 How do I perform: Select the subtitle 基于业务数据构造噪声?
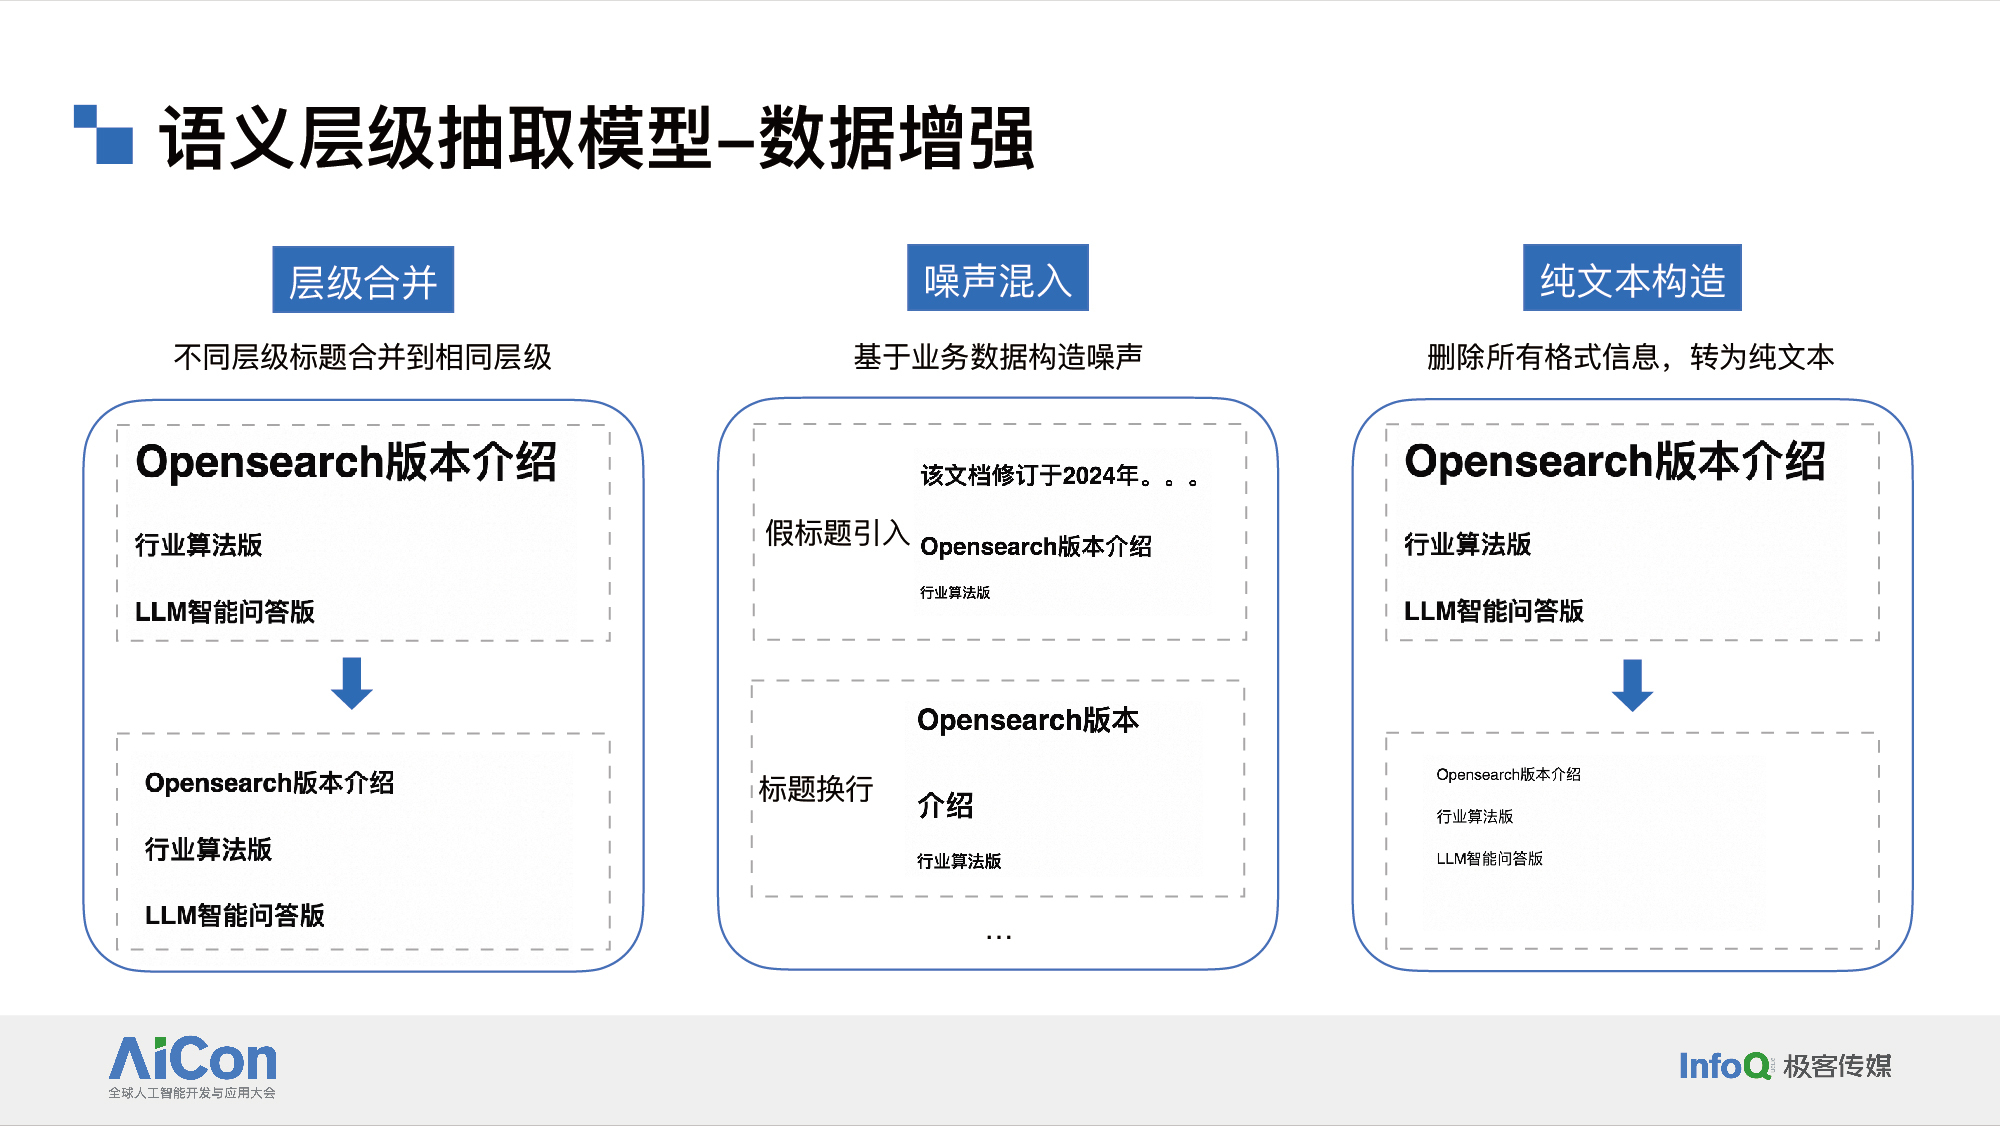point(998,357)
